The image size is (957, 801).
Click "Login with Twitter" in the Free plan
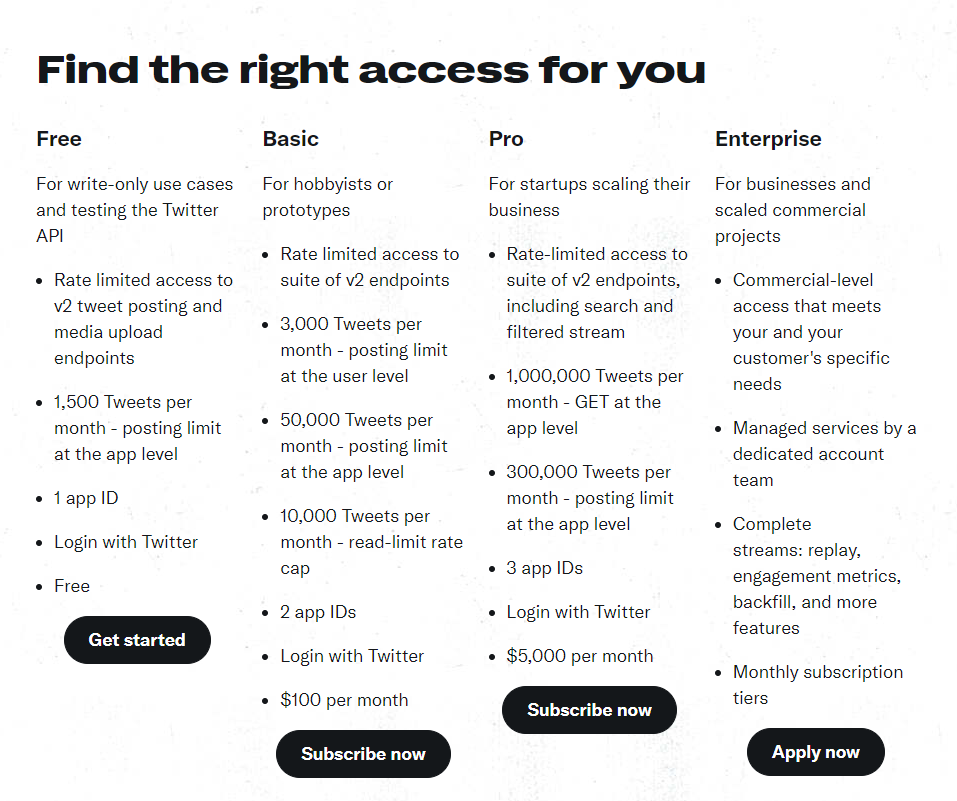click(x=126, y=542)
